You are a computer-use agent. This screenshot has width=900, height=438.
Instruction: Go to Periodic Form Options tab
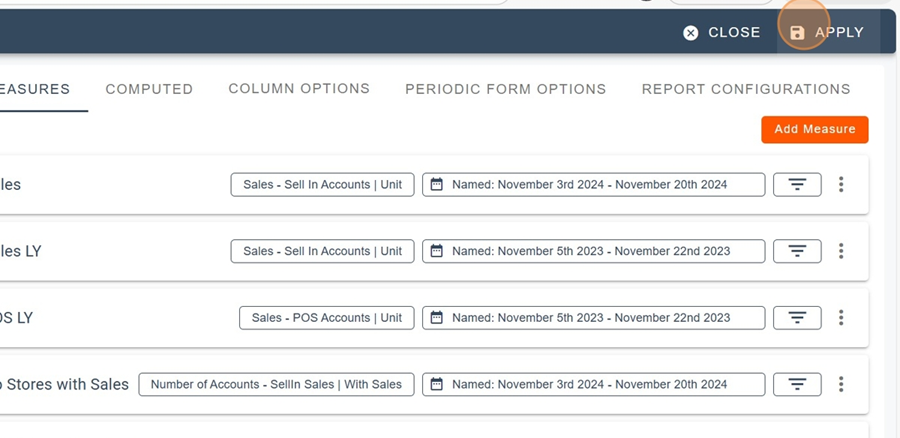505,89
